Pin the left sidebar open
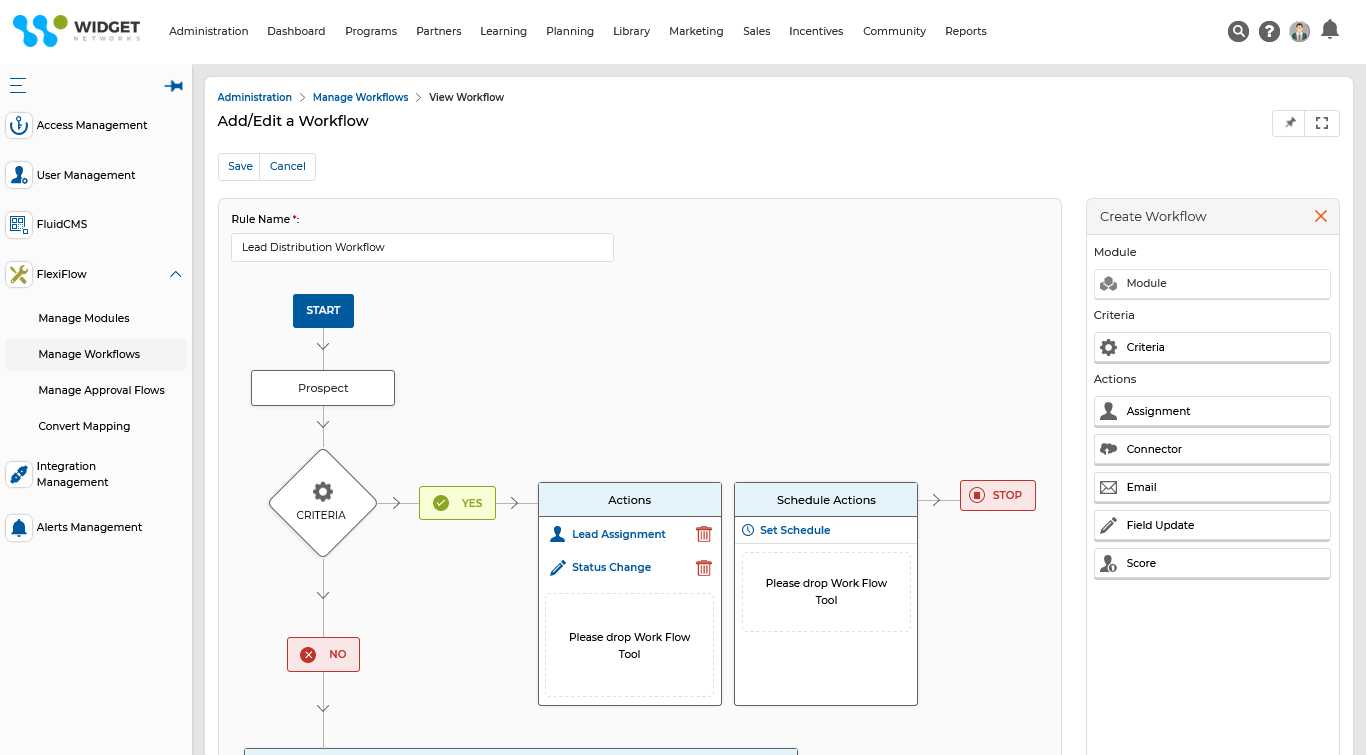1366x755 pixels. click(x=173, y=86)
